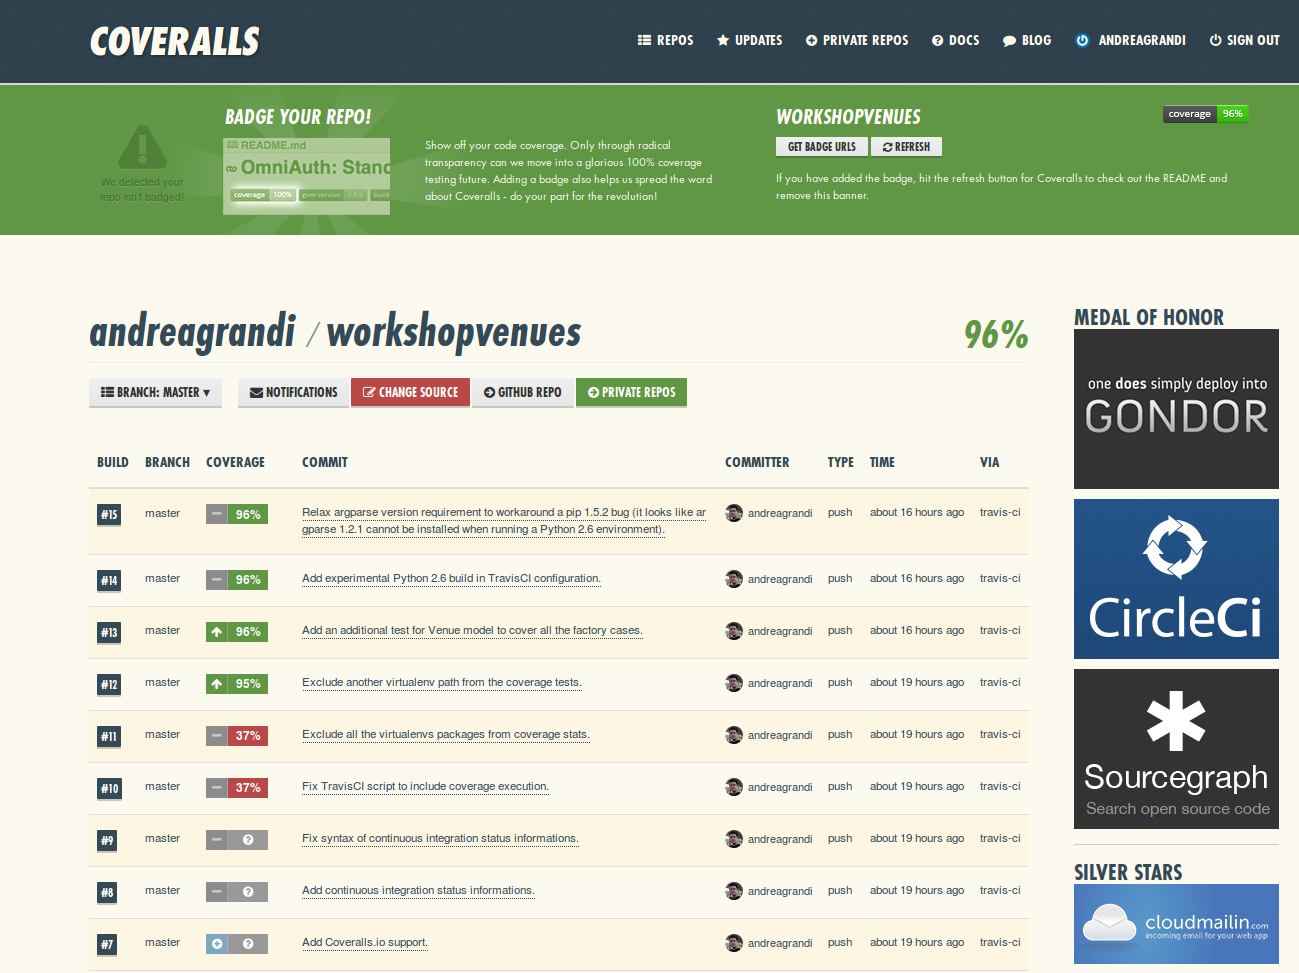Open the 'Add experimental Python 2.6 build' commit
Image resolution: width=1299 pixels, height=973 pixels.
(x=452, y=579)
